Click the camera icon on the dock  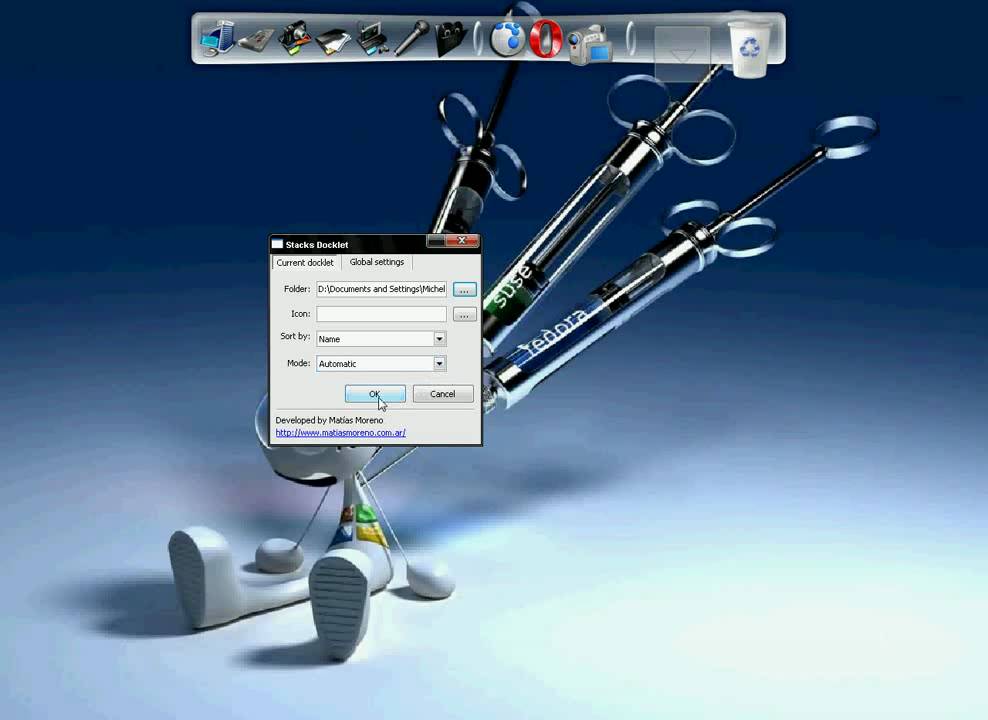pos(293,38)
